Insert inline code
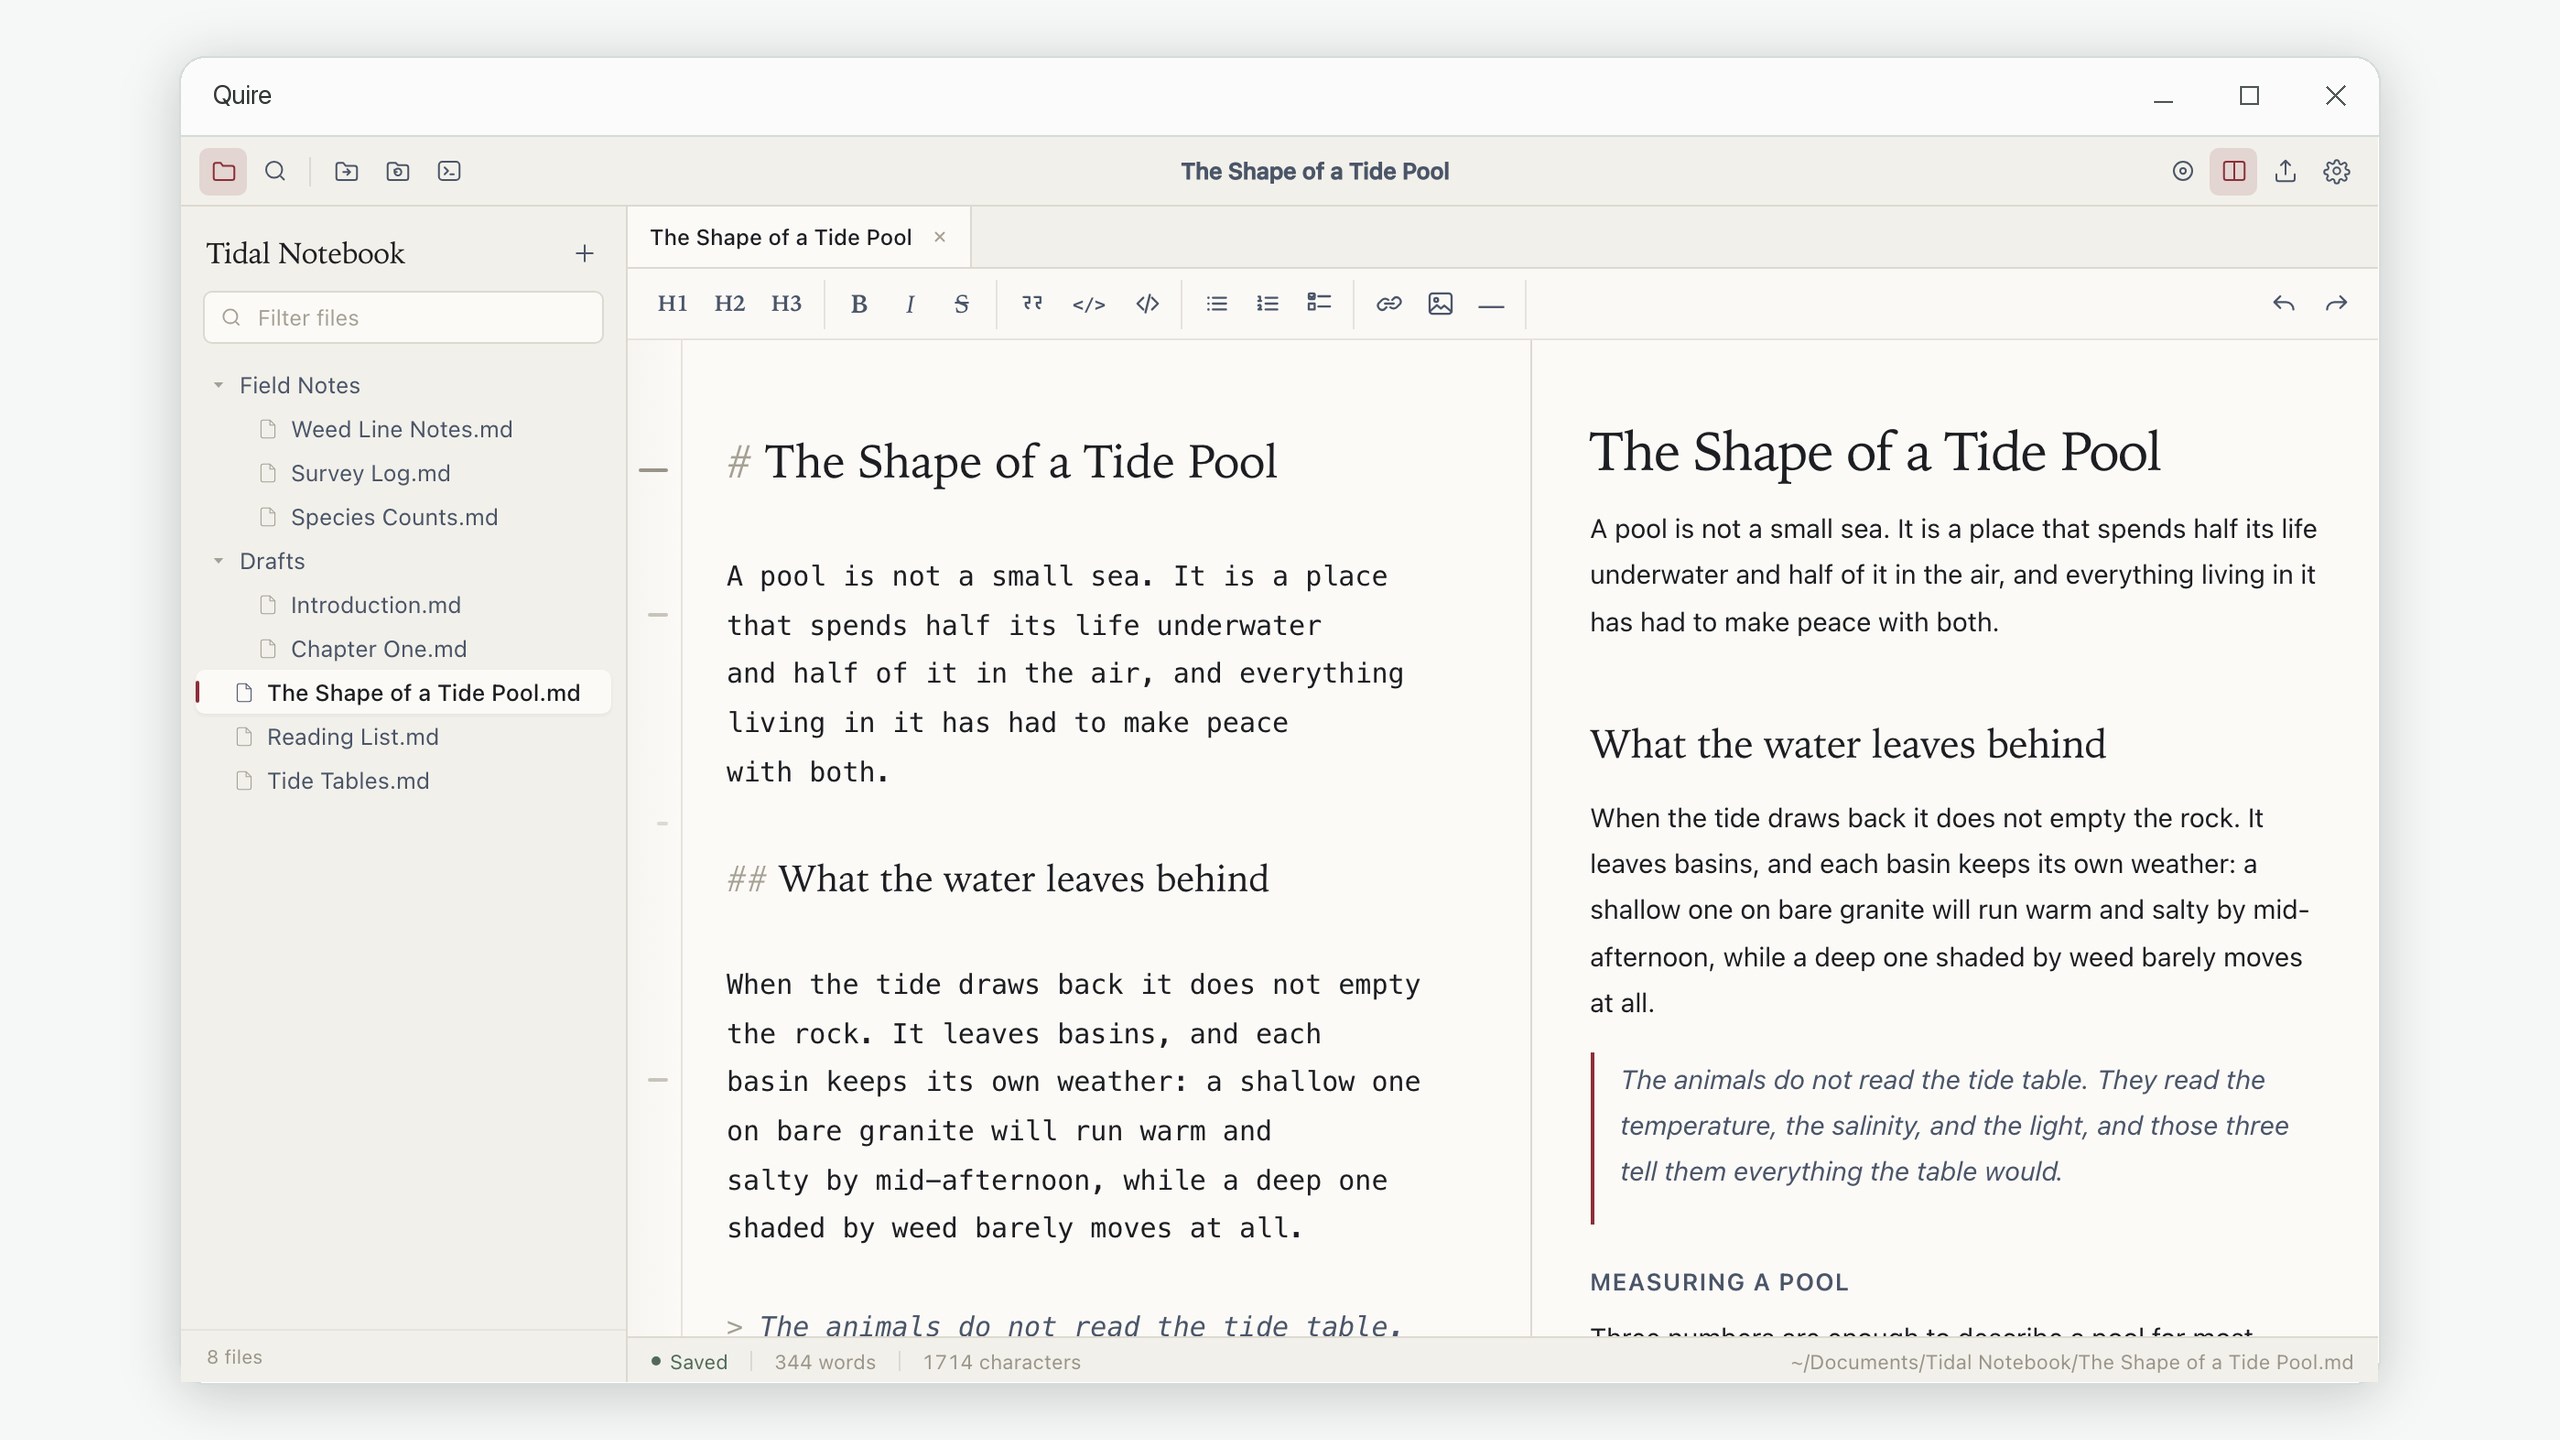Image resolution: width=2560 pixels, height=1440 pixels. pyautogui.click(x=1088, y=304)
